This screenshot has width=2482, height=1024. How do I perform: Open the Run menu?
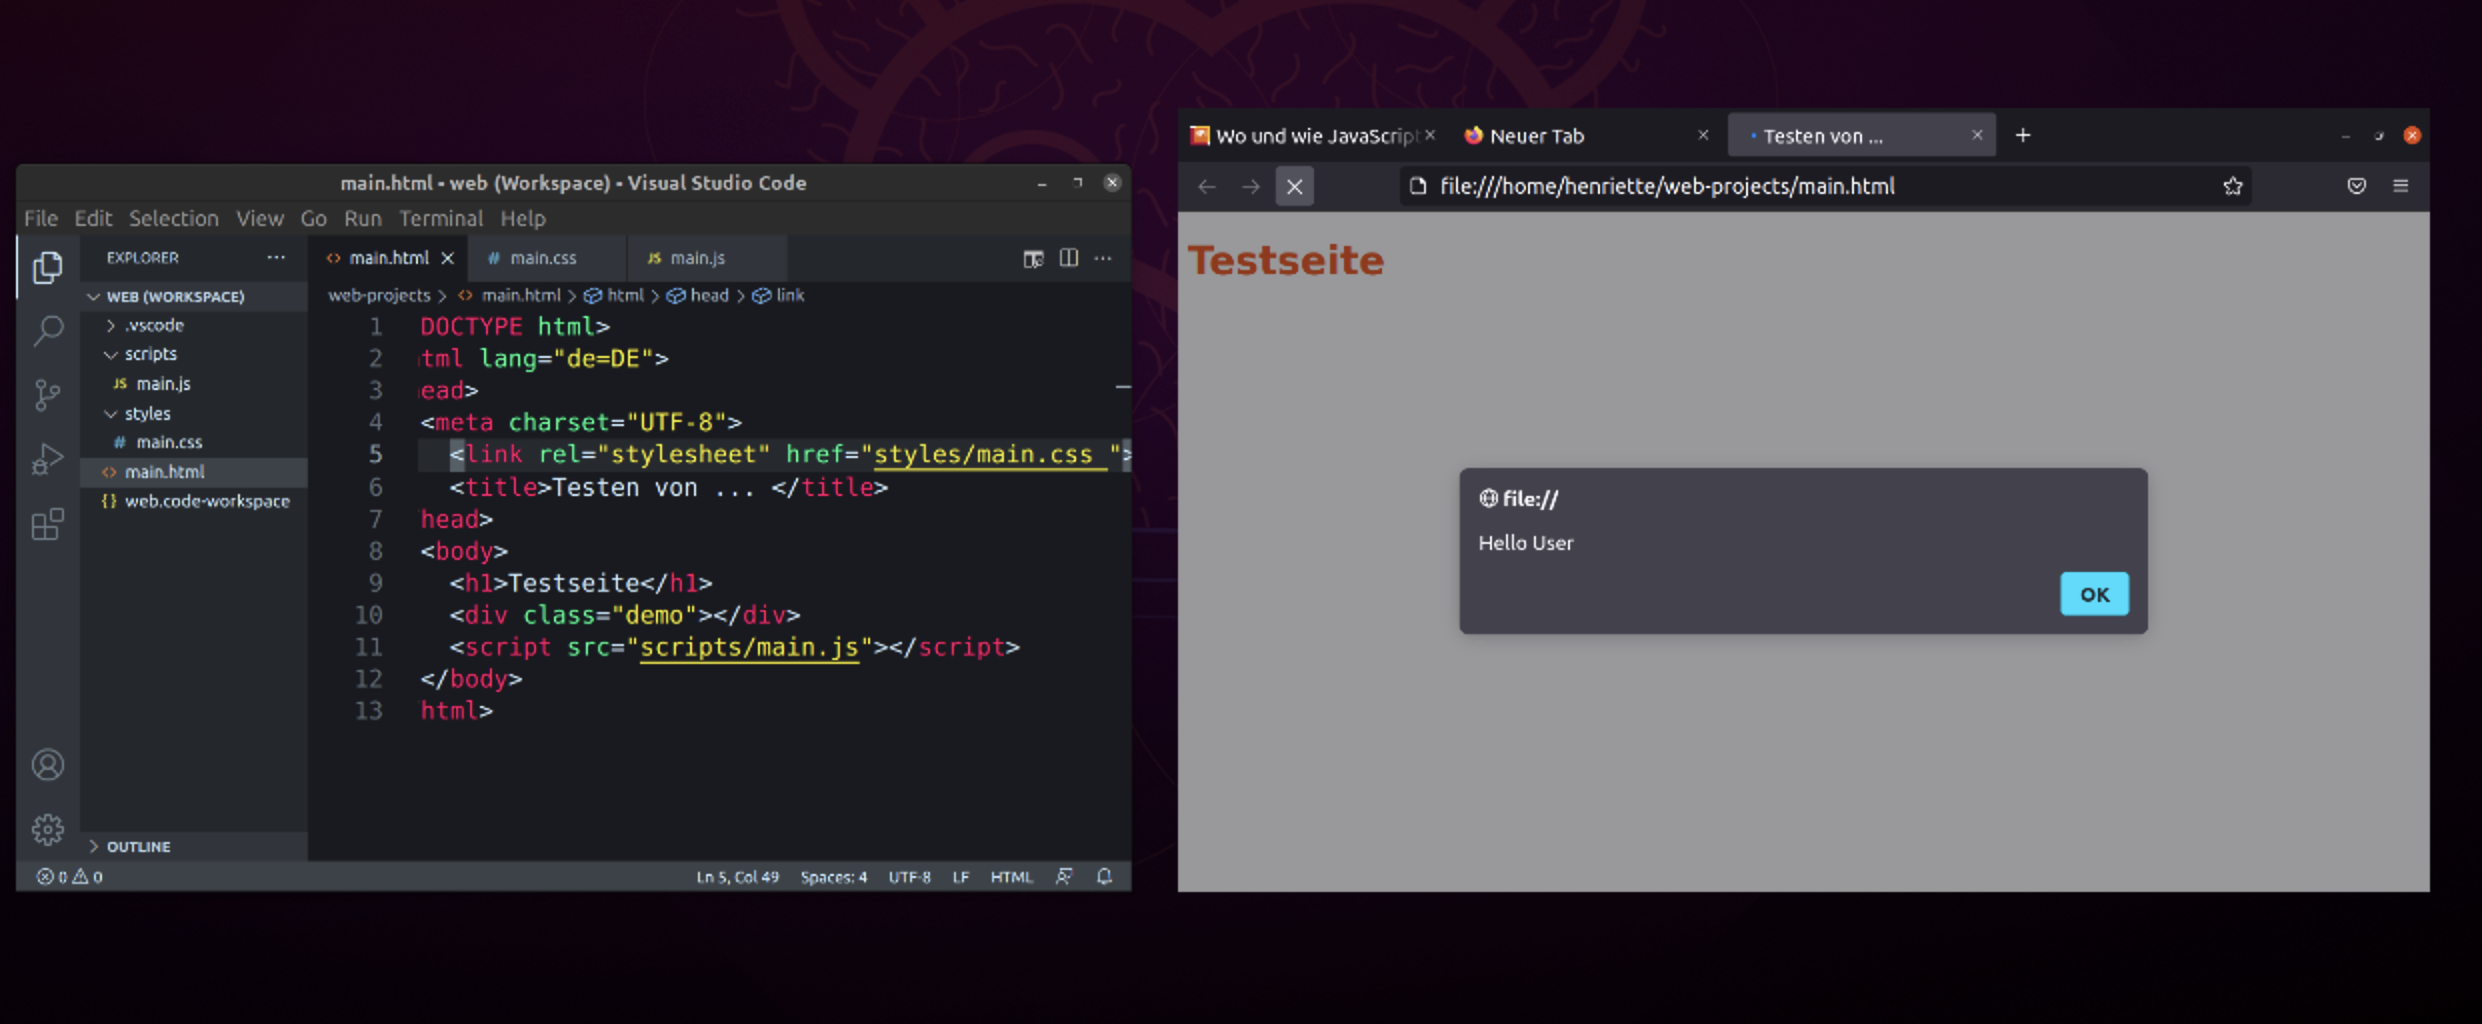[x=363, y=218]
